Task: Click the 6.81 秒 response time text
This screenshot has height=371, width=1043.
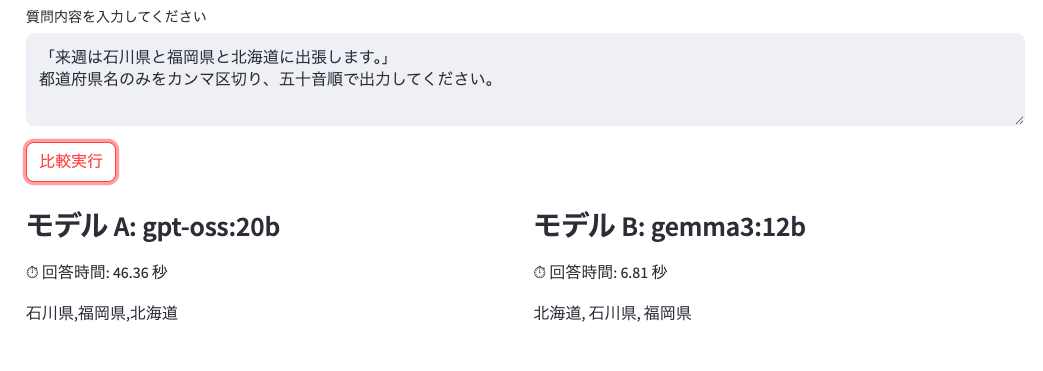Action: (x=644, y=273)
